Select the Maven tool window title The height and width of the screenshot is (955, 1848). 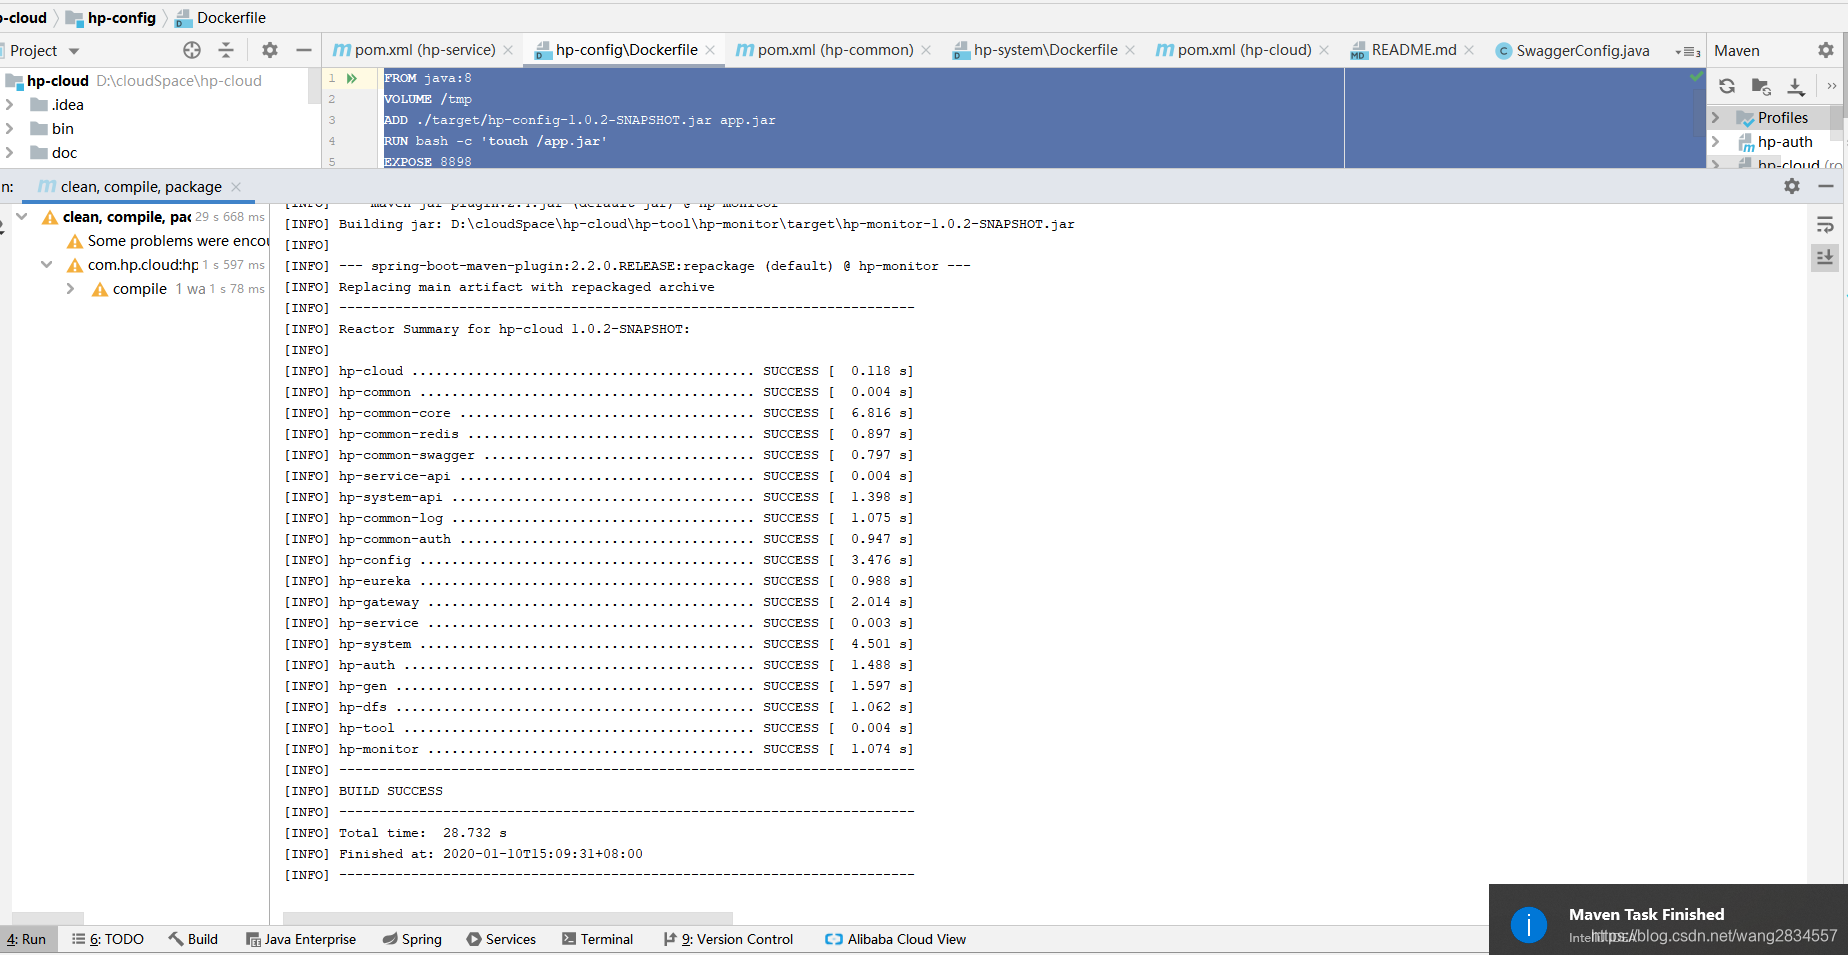point(1736,51)
